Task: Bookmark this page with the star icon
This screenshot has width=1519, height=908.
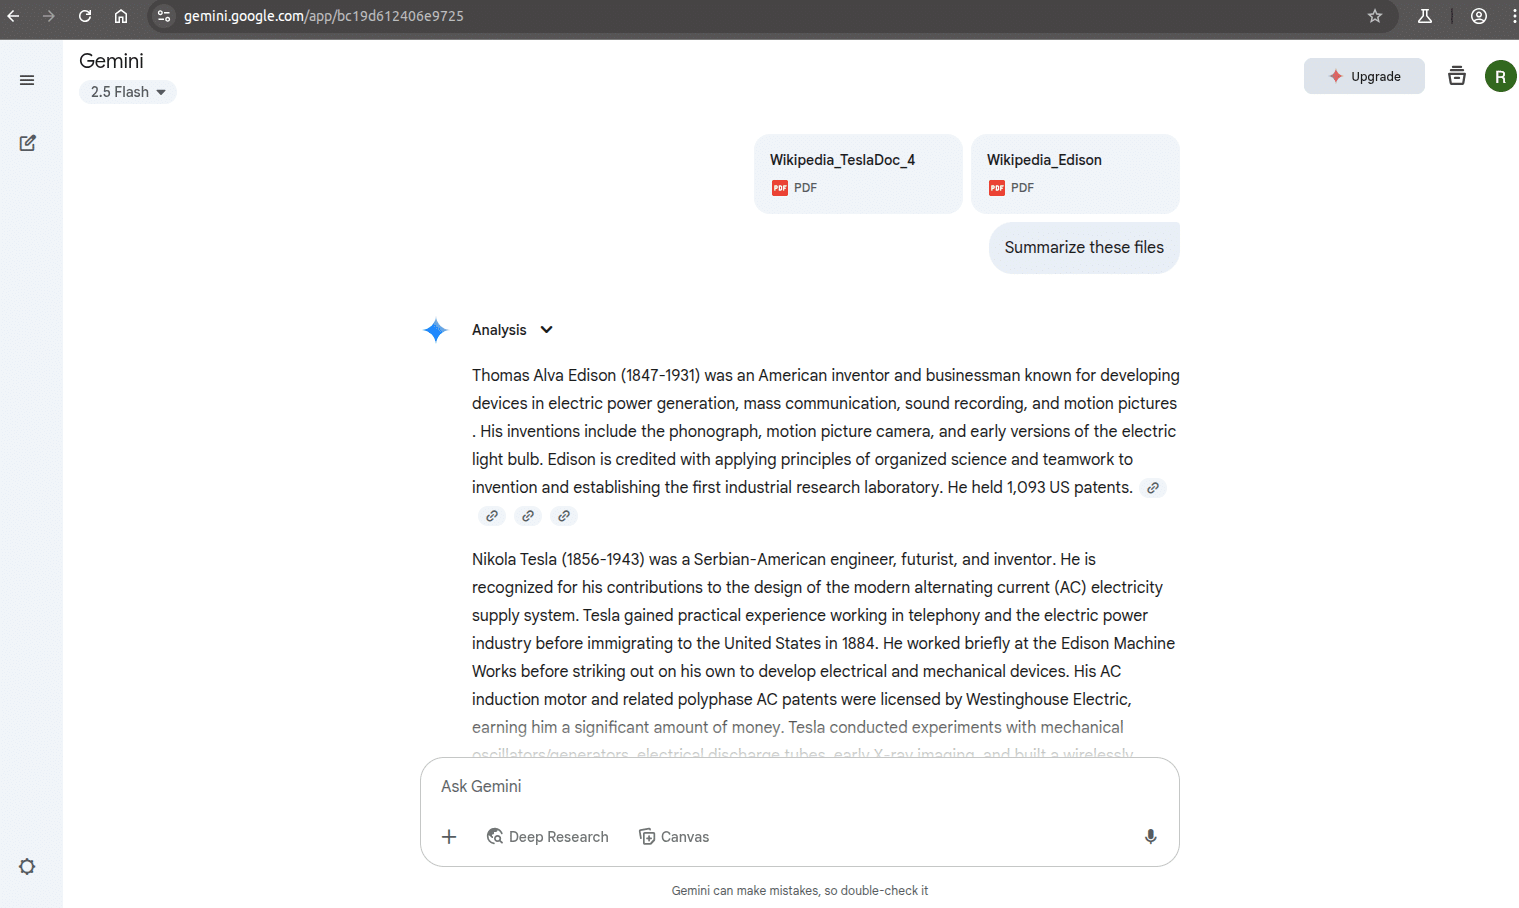Action: click(x=1375, y=16)
